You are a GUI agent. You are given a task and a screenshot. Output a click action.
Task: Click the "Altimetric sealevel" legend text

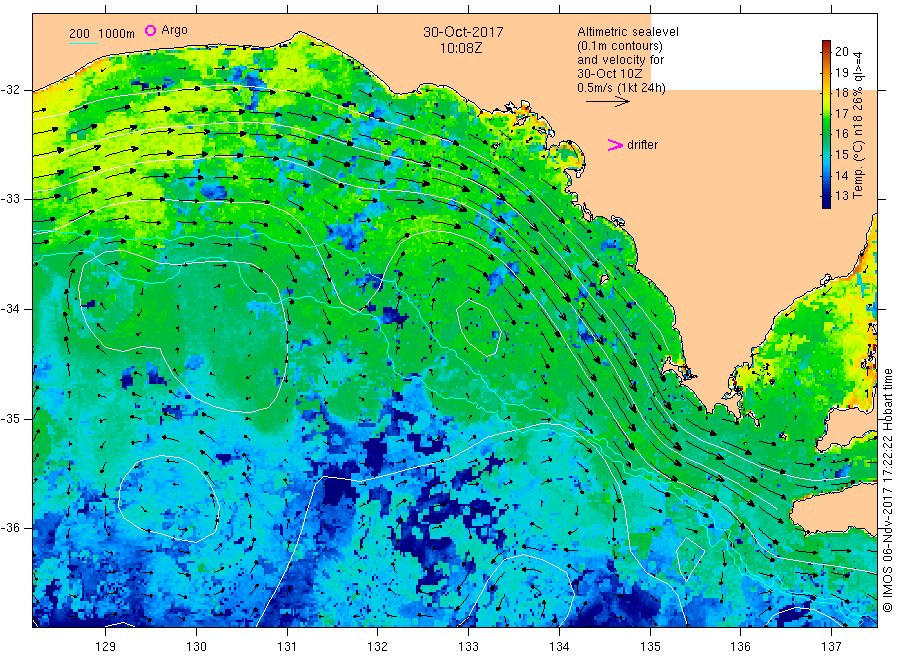pyautogui.click(x=628, y=32)
